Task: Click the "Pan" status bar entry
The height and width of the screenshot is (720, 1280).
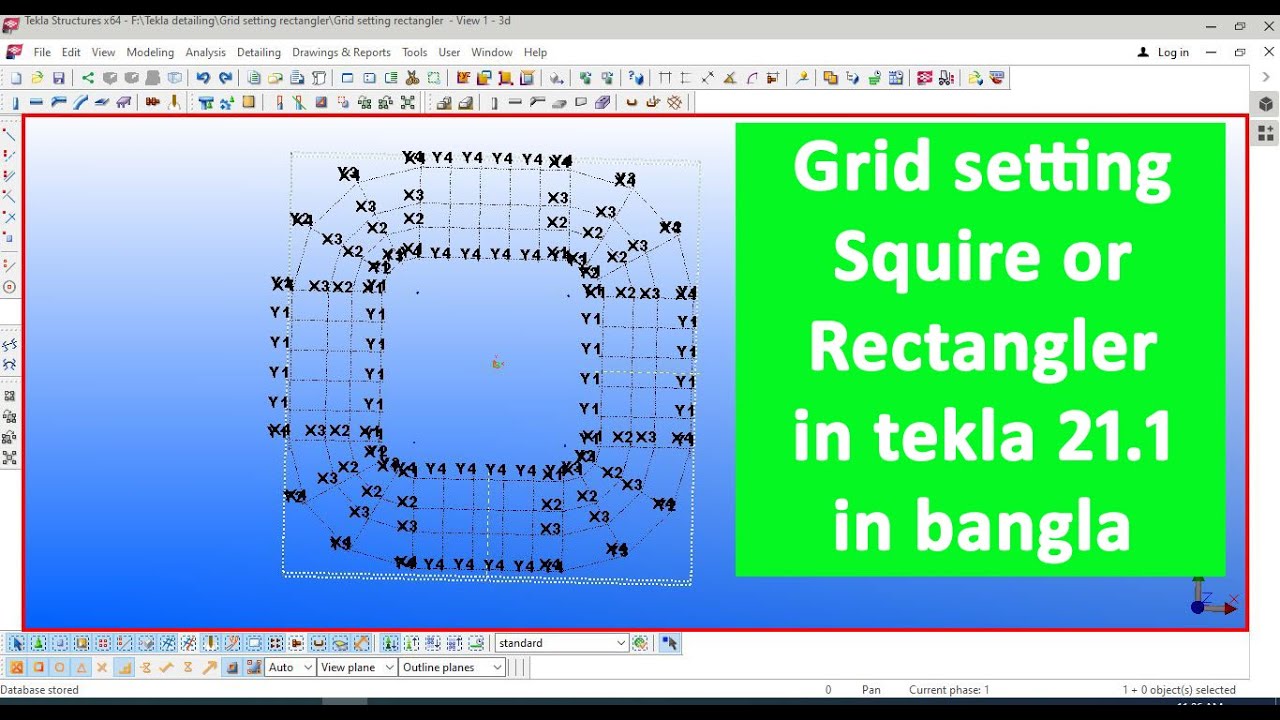Action: point(871,690)
